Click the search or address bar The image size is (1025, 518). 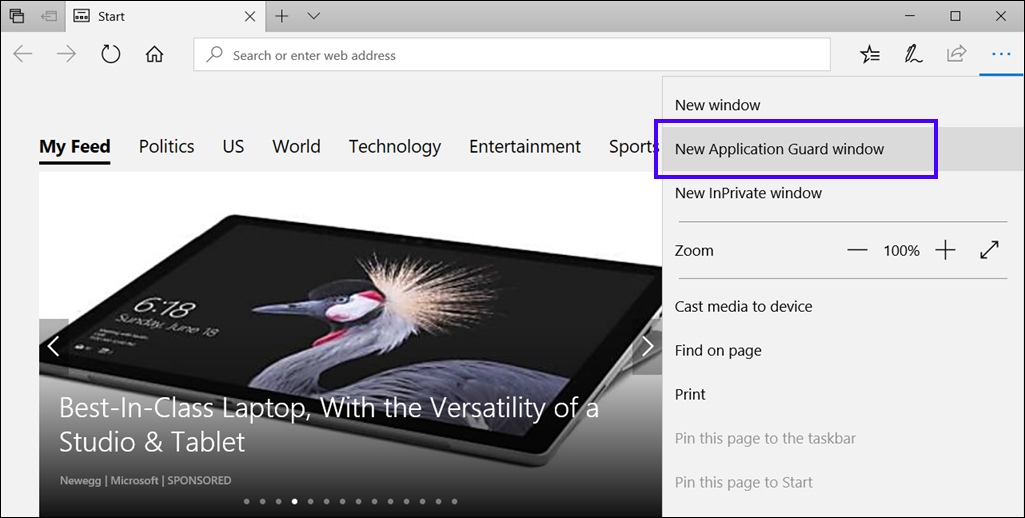pyautogui.click(x=512, y=55)
